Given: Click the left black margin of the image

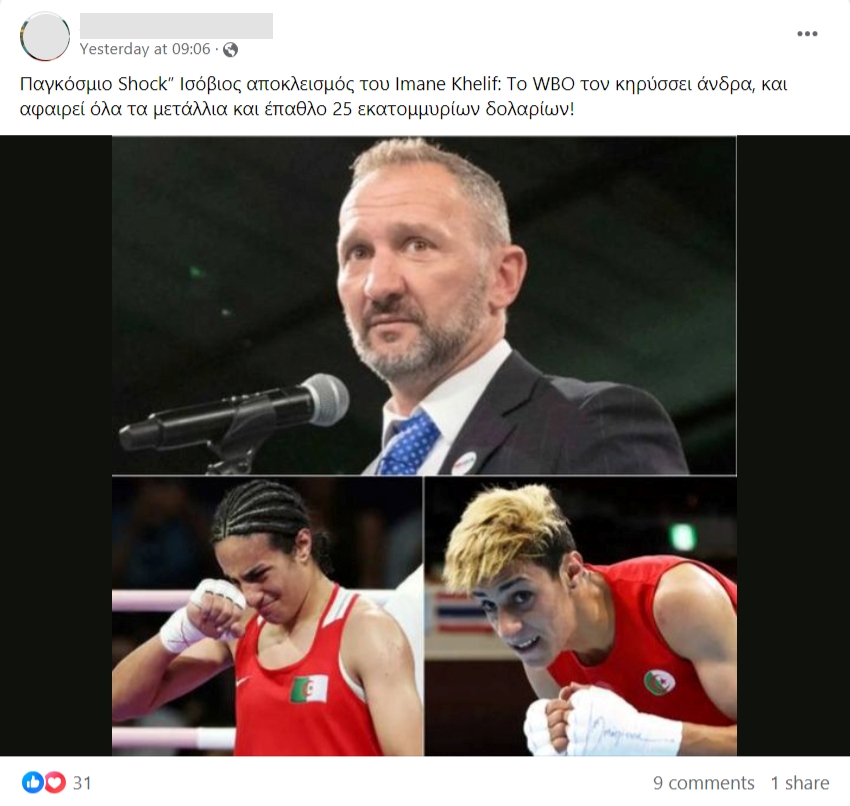Looking at the screenshot, I should pyautogui.click(x=56, y=446).
